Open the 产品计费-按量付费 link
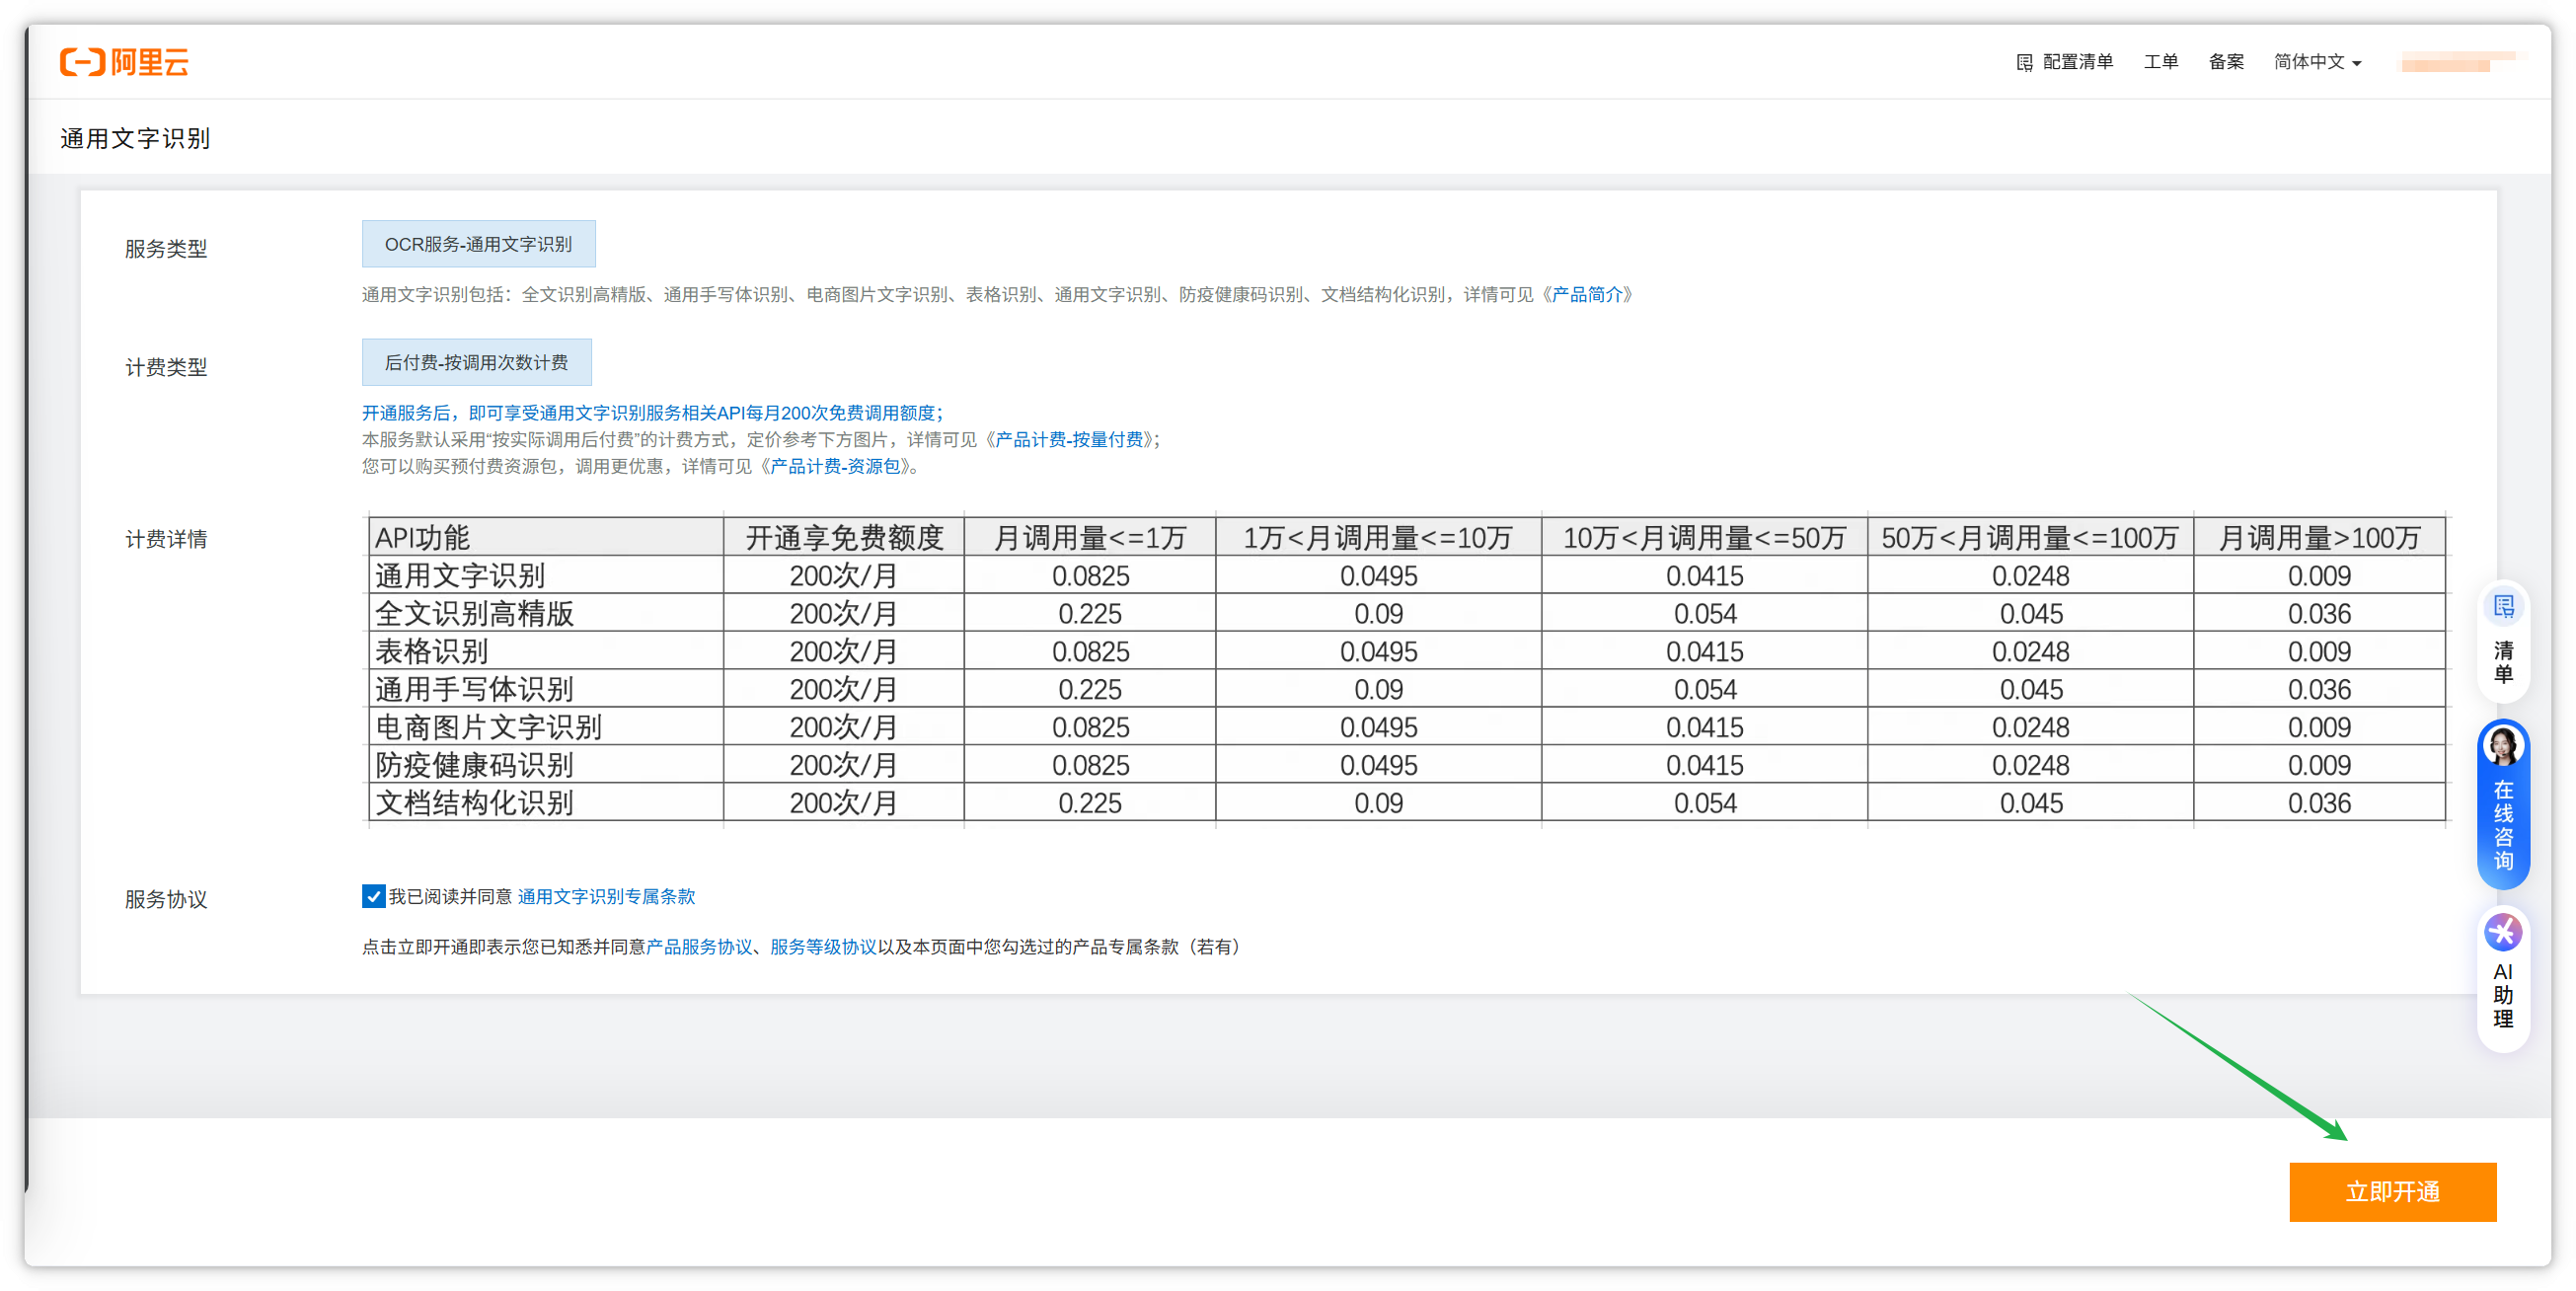Viewport: 2576px width, 1291px height. tap(1069, 440)
